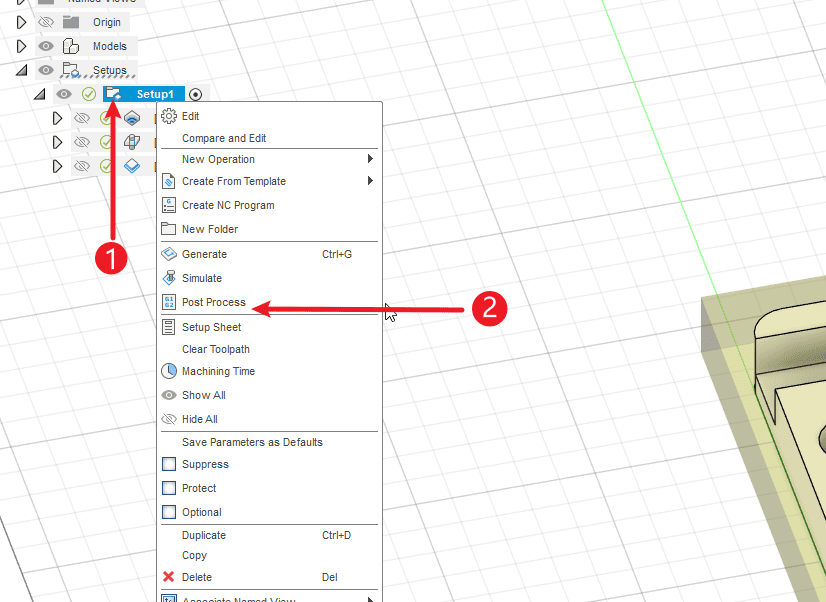Activate Setup1 using its radio button
Screen dimensions: 826x602
pos(195,94)
